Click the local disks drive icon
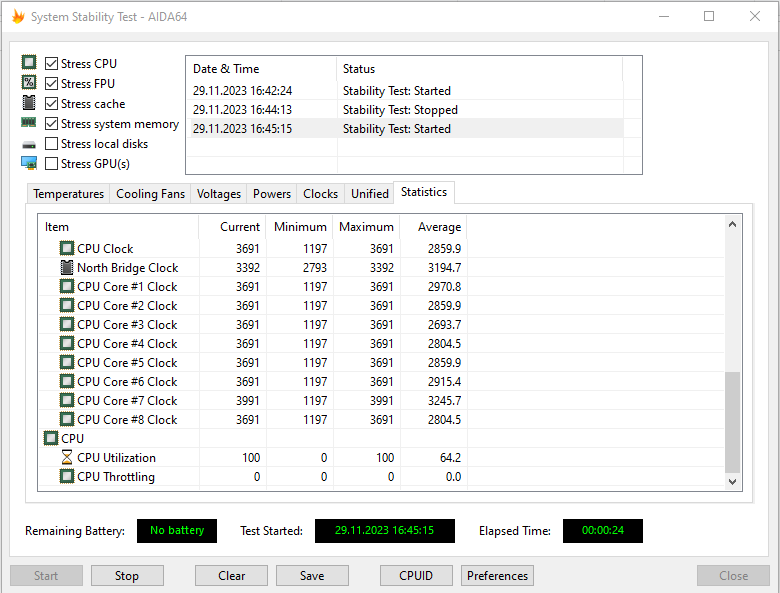780x593 pixels. click(x=29, y=145)
